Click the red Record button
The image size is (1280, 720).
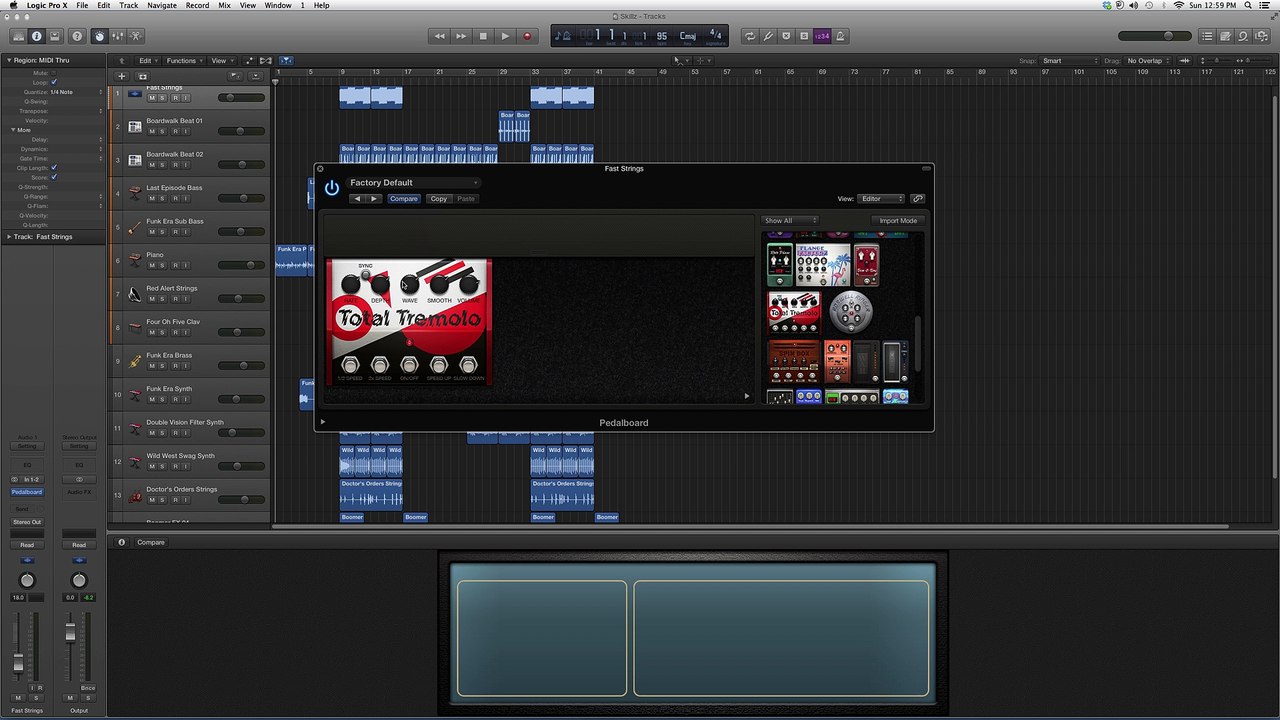click(x=527, y=36)
